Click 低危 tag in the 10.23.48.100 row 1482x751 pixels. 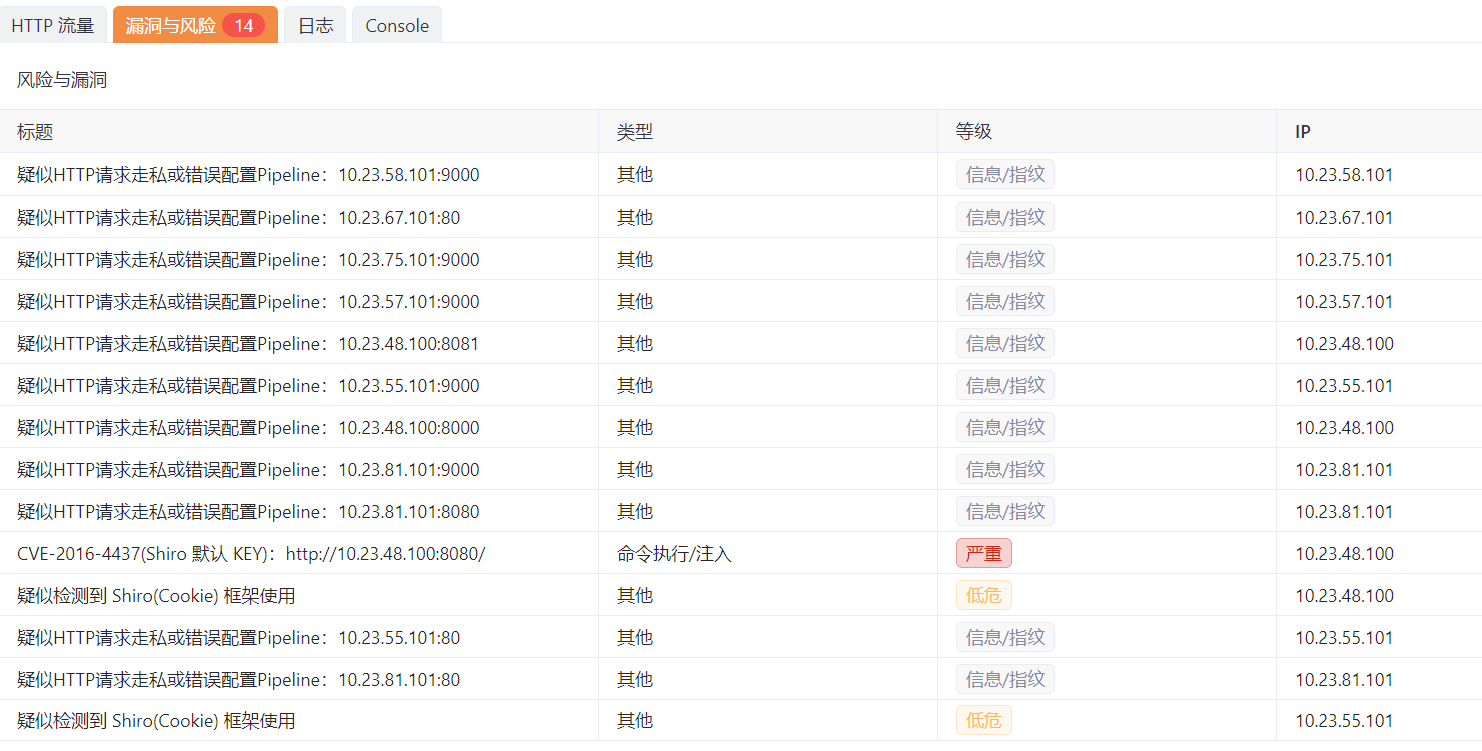tap(984, 595)
